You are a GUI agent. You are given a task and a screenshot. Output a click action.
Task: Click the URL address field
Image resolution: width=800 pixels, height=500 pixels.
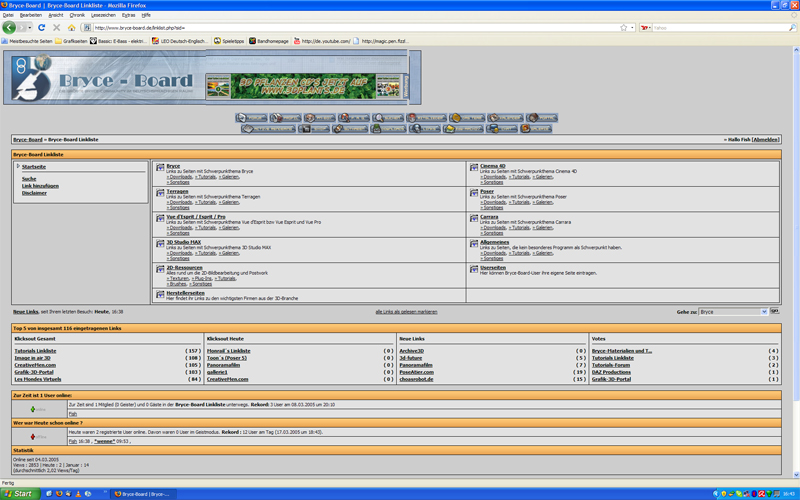(x=355, y=28)
